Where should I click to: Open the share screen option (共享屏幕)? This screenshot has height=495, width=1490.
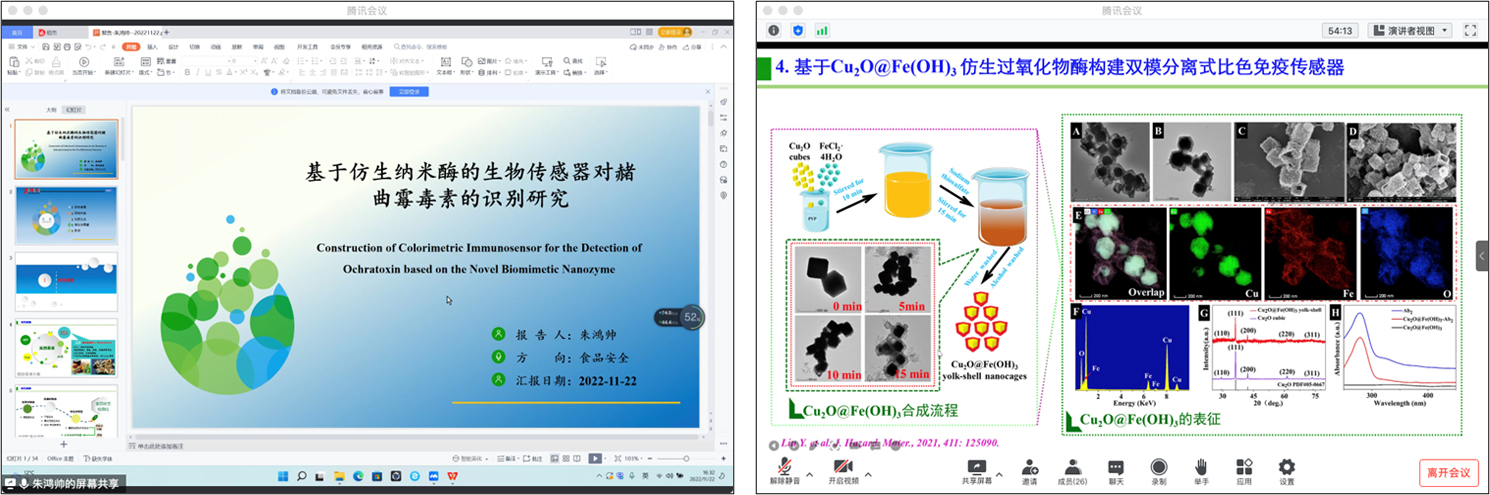point(976,468)
